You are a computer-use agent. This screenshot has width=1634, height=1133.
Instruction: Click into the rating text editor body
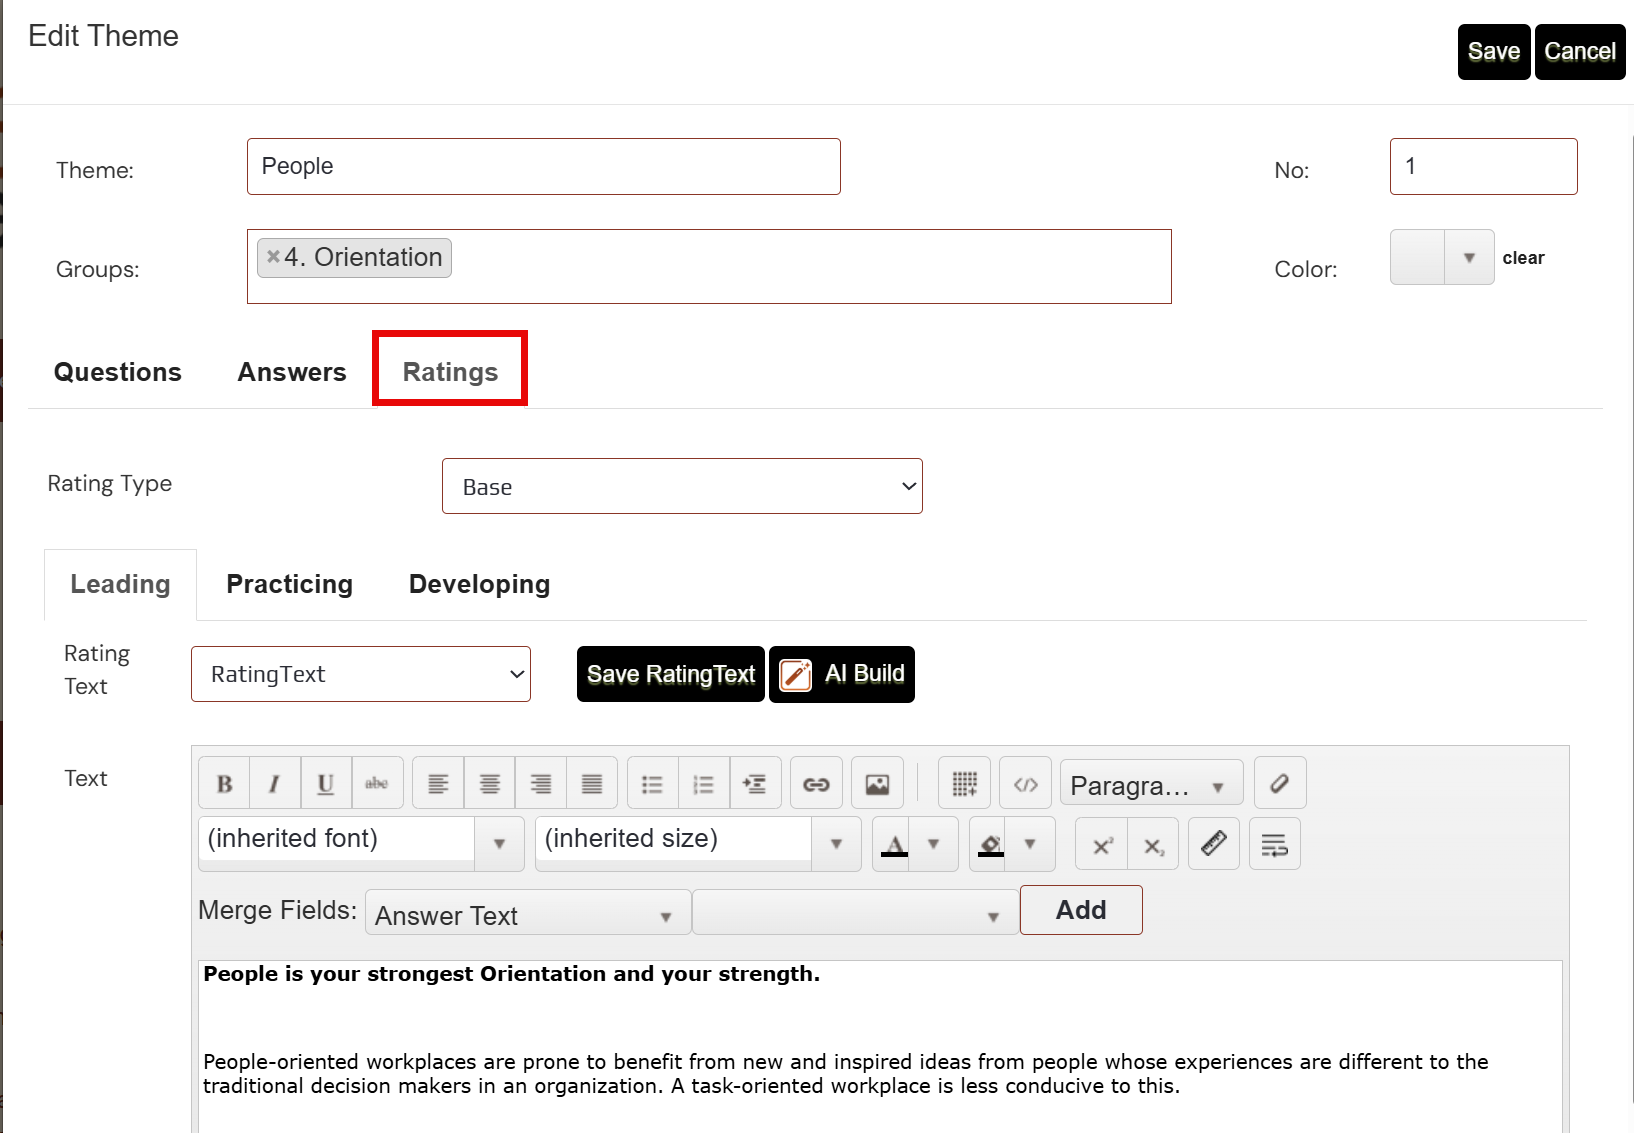pyautogui.click(x=880, y=1046)
